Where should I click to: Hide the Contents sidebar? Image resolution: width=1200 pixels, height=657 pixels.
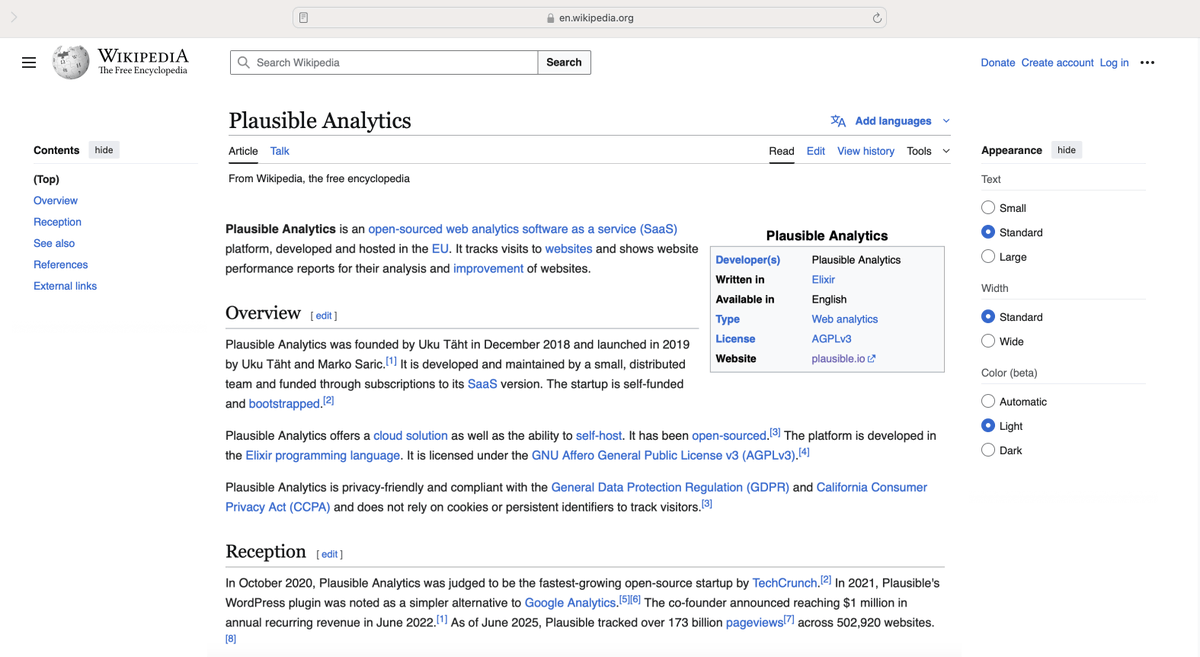click(104, 150)
